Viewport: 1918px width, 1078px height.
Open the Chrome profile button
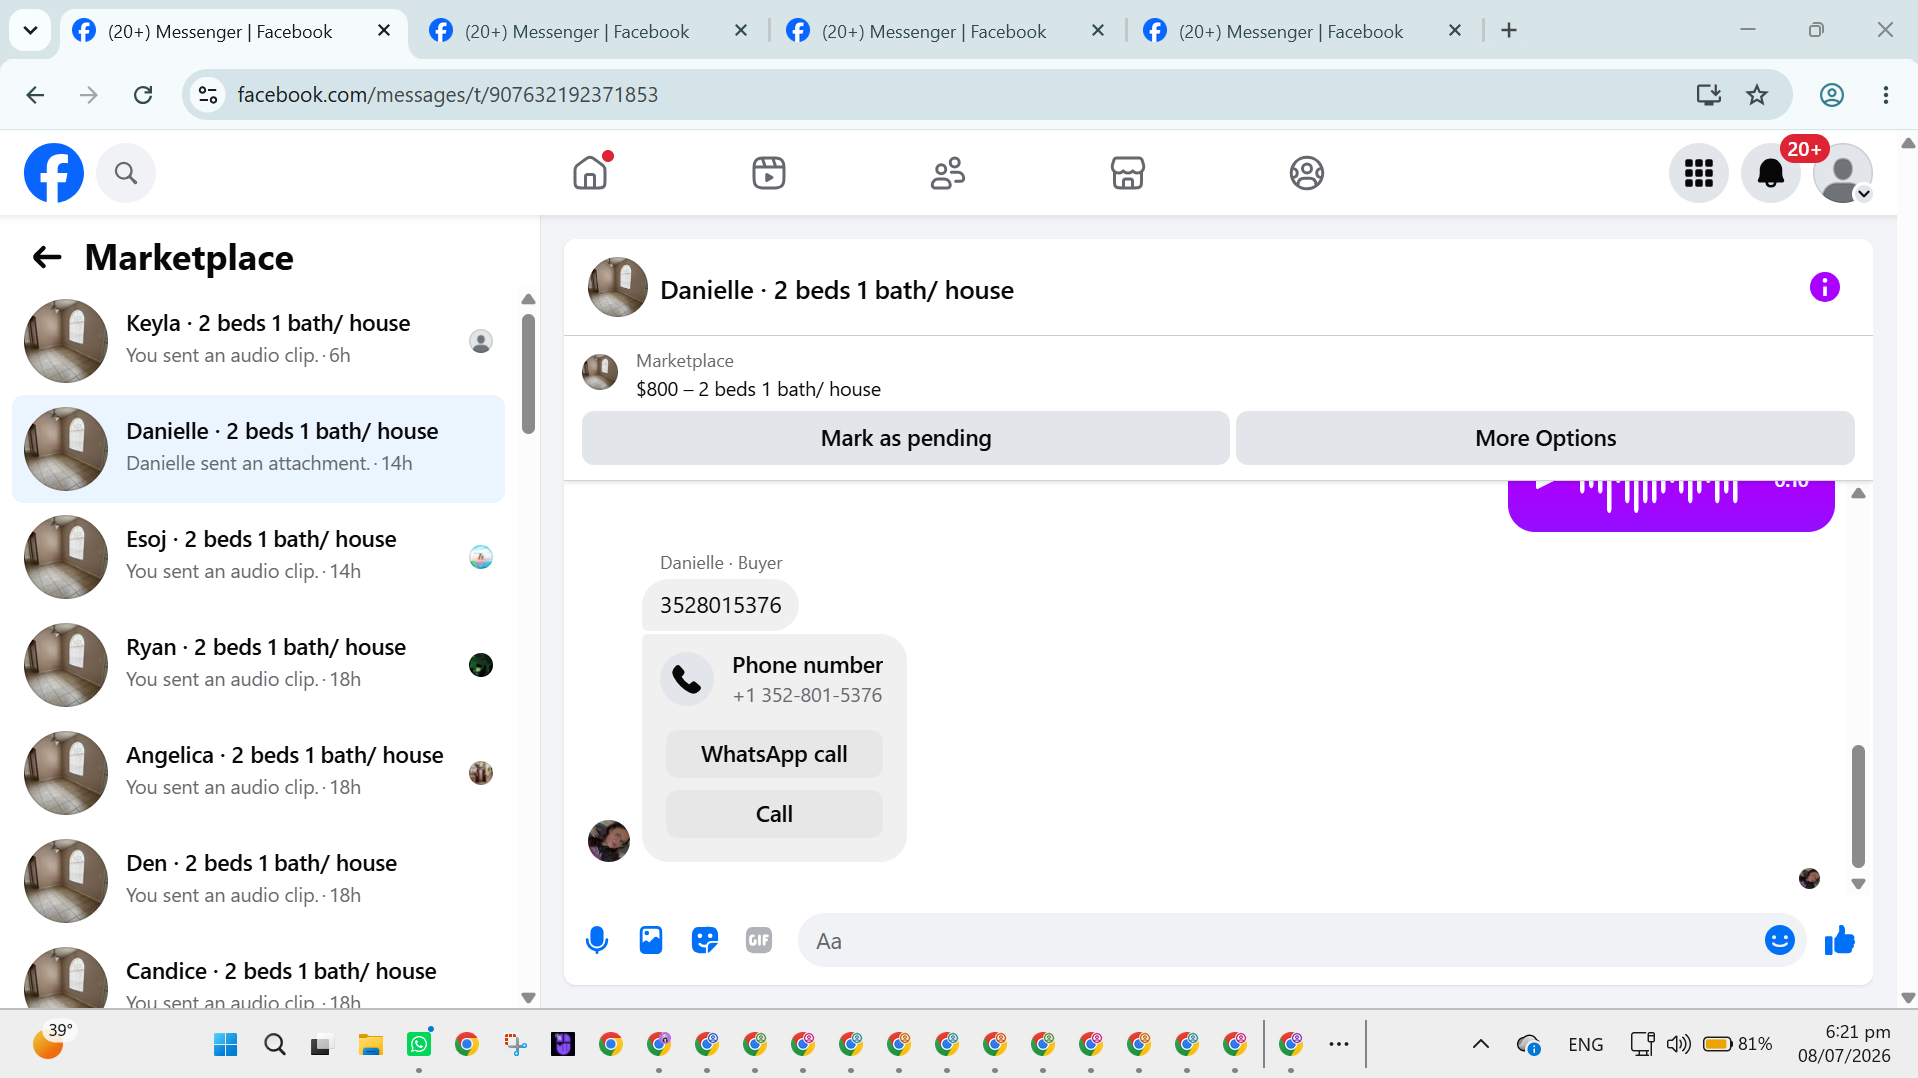[x=1831, y=95]
